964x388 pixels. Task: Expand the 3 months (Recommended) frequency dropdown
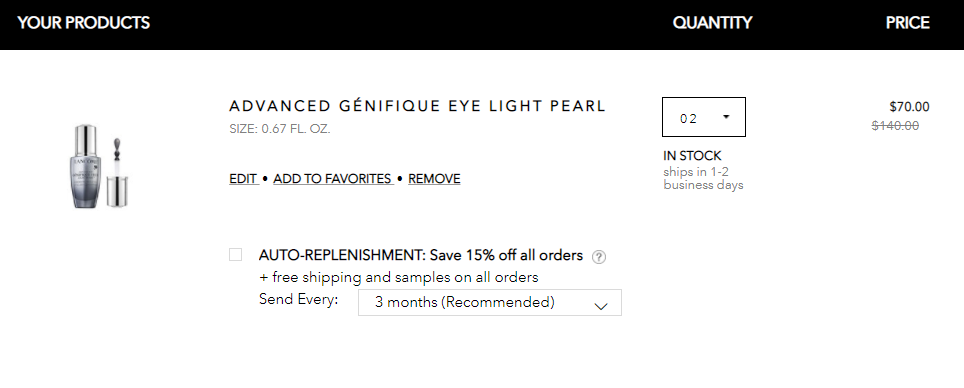[x=489, y=303]
